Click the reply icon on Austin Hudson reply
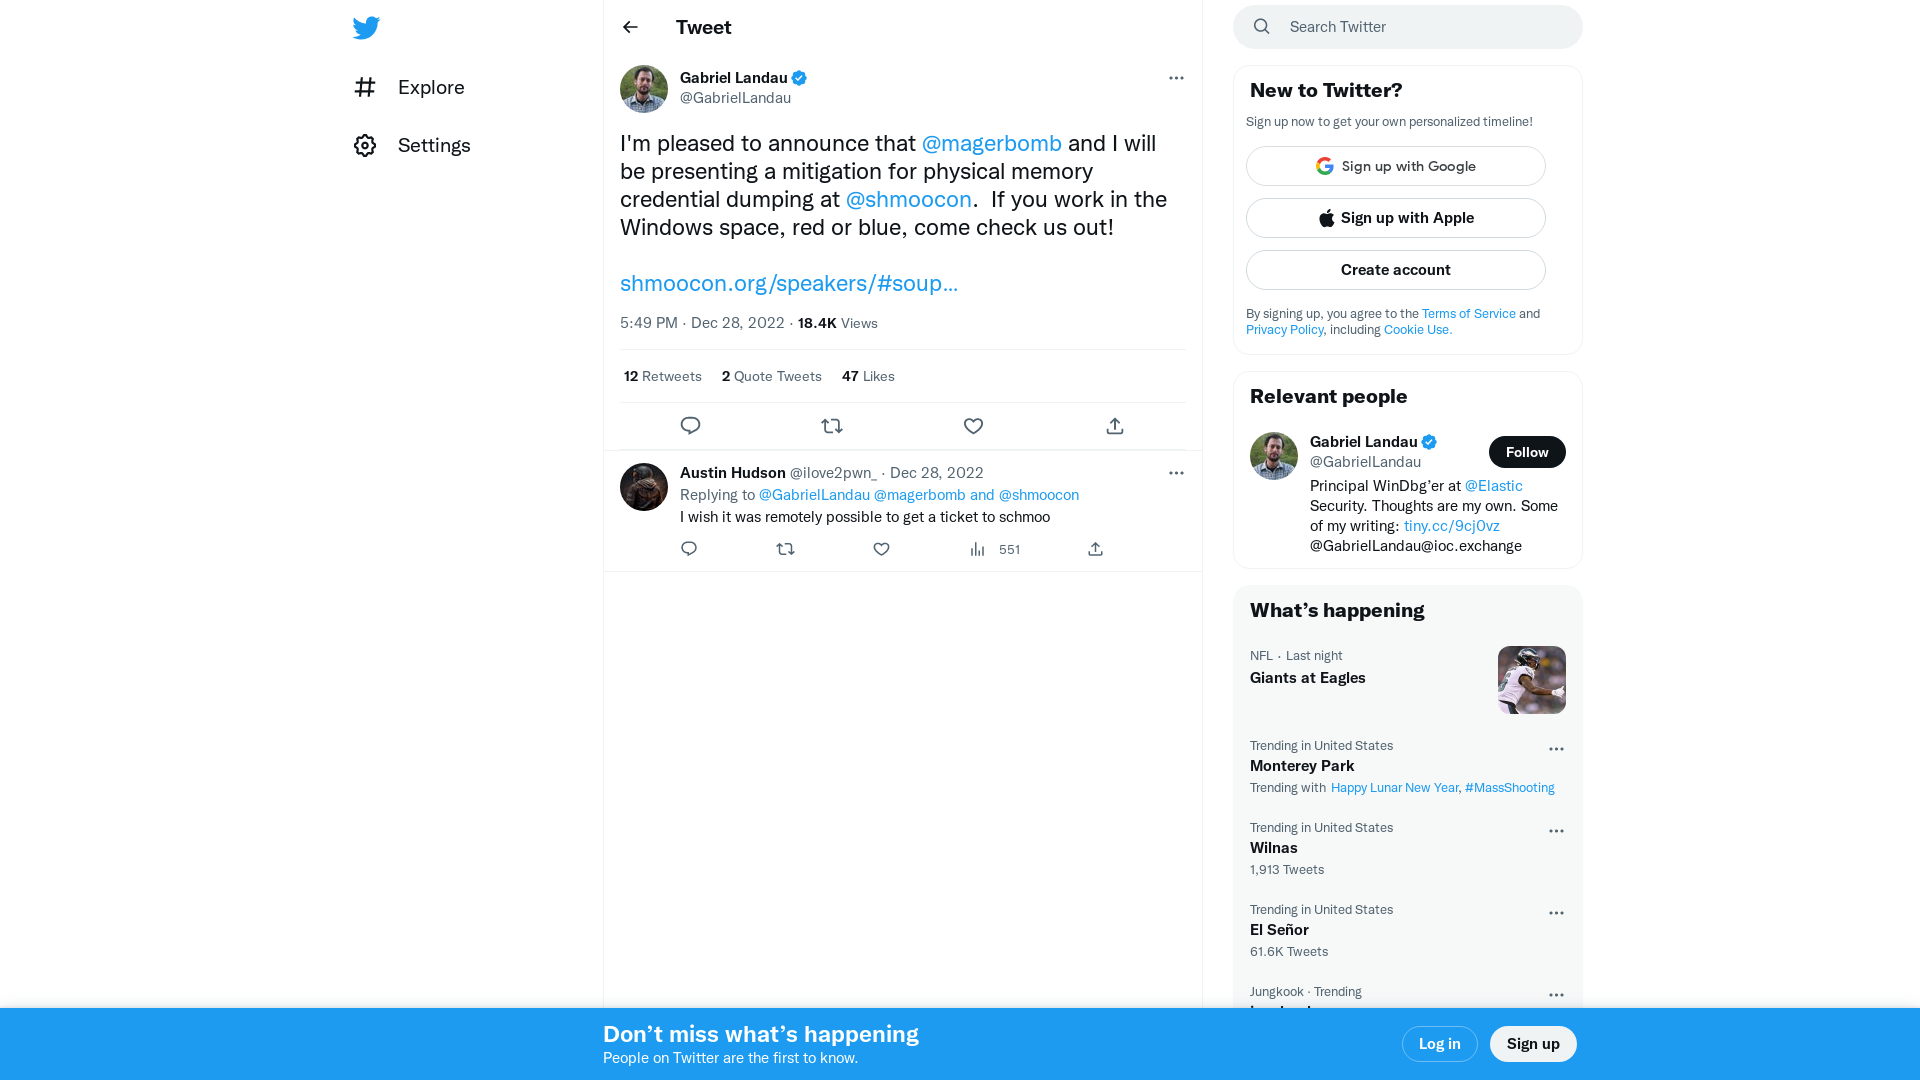The height and width of the screenshot is (1080, 1920). point(688,549)
